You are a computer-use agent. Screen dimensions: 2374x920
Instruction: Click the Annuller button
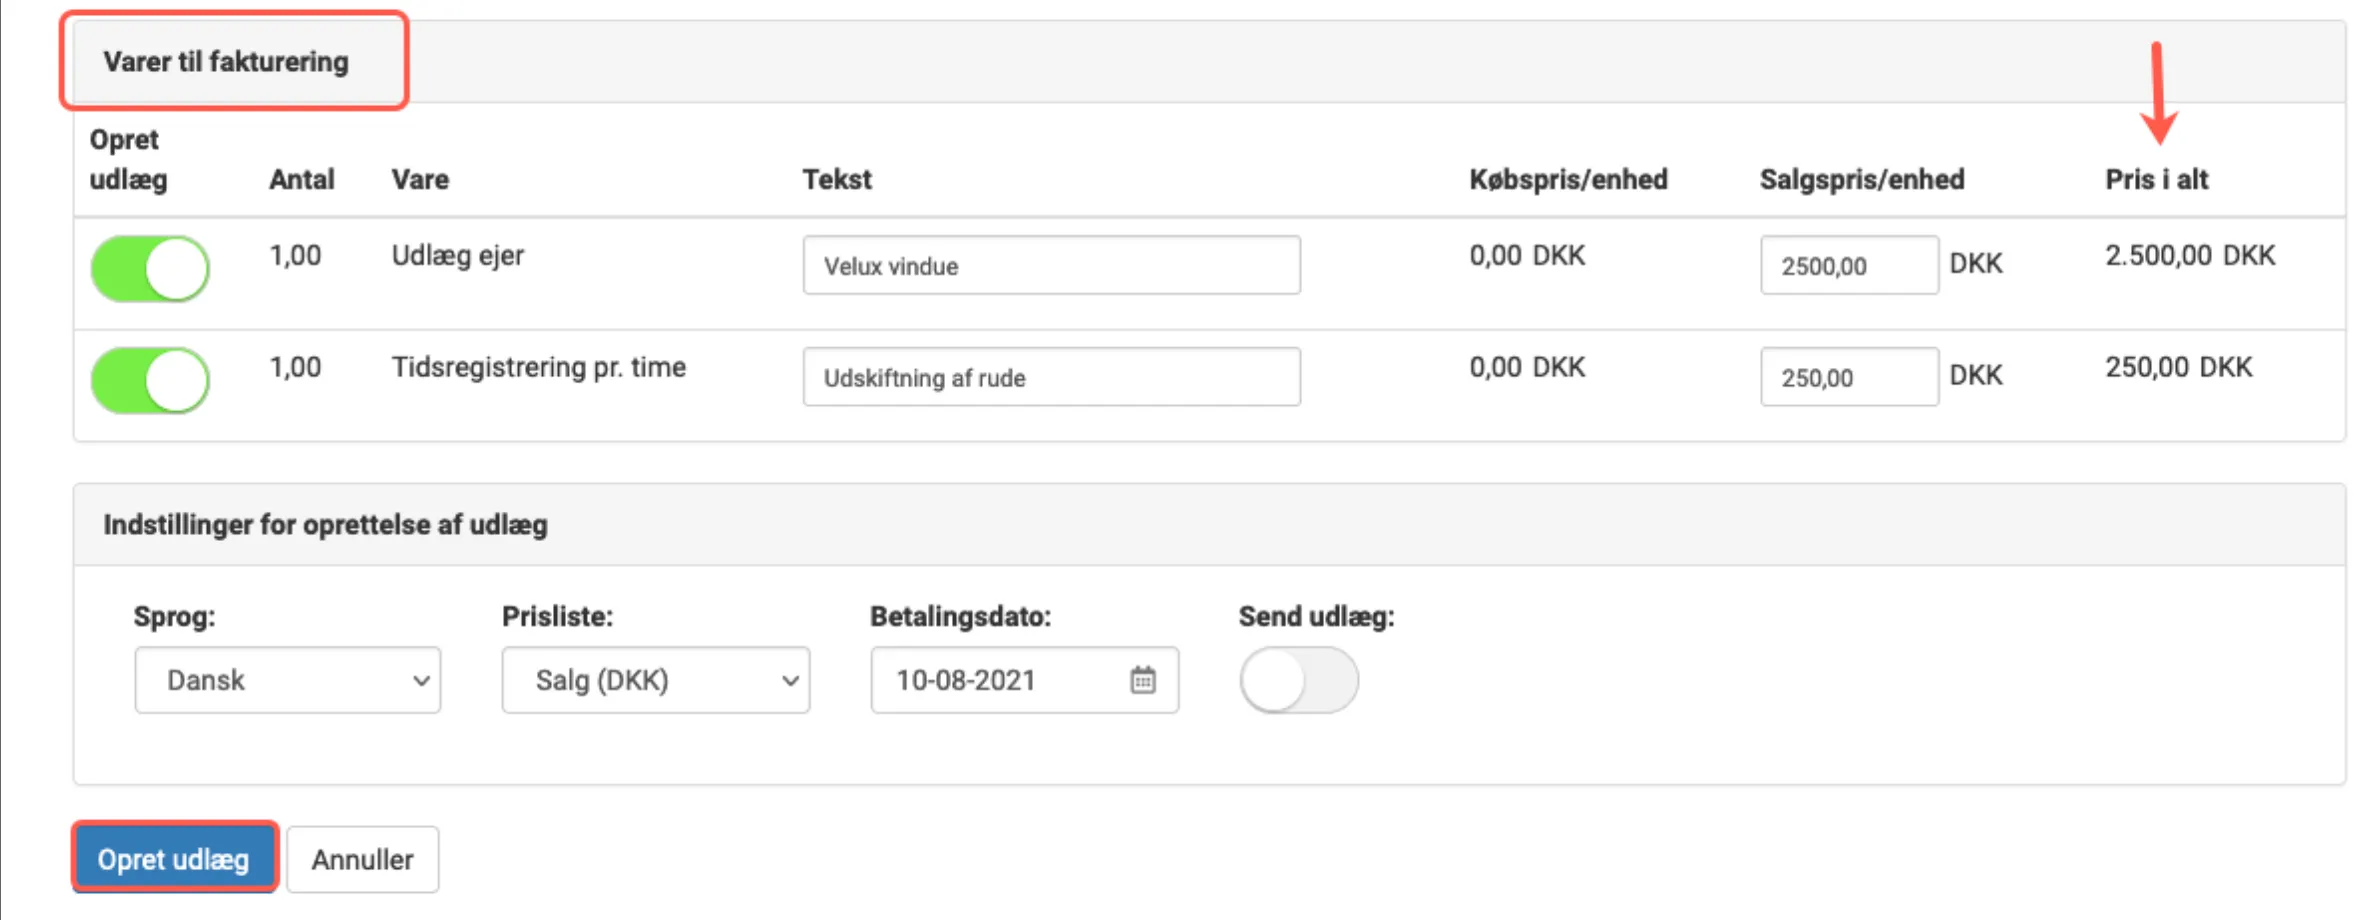click(362, 859)
